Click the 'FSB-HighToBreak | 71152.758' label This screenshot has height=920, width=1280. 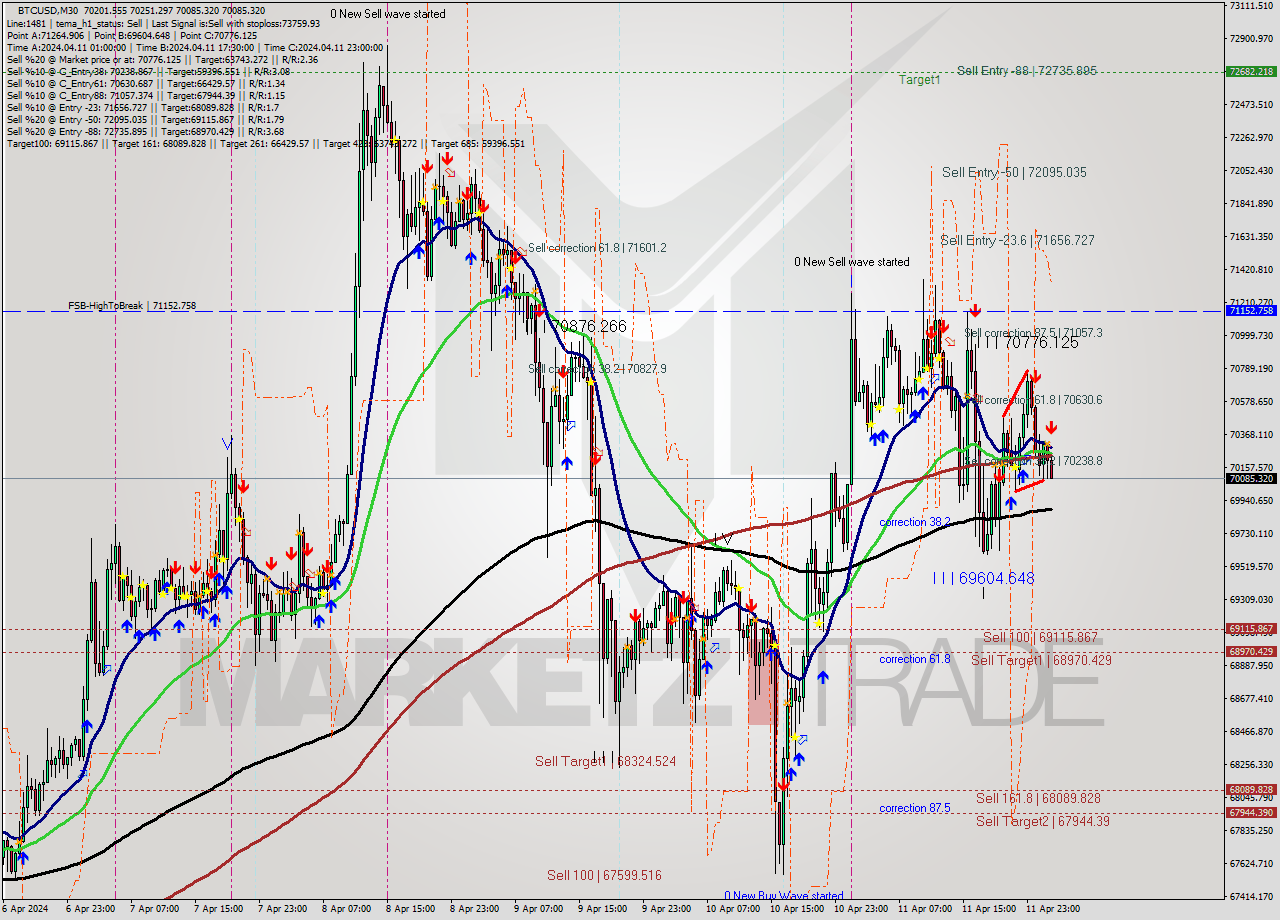tap(132, 305)
